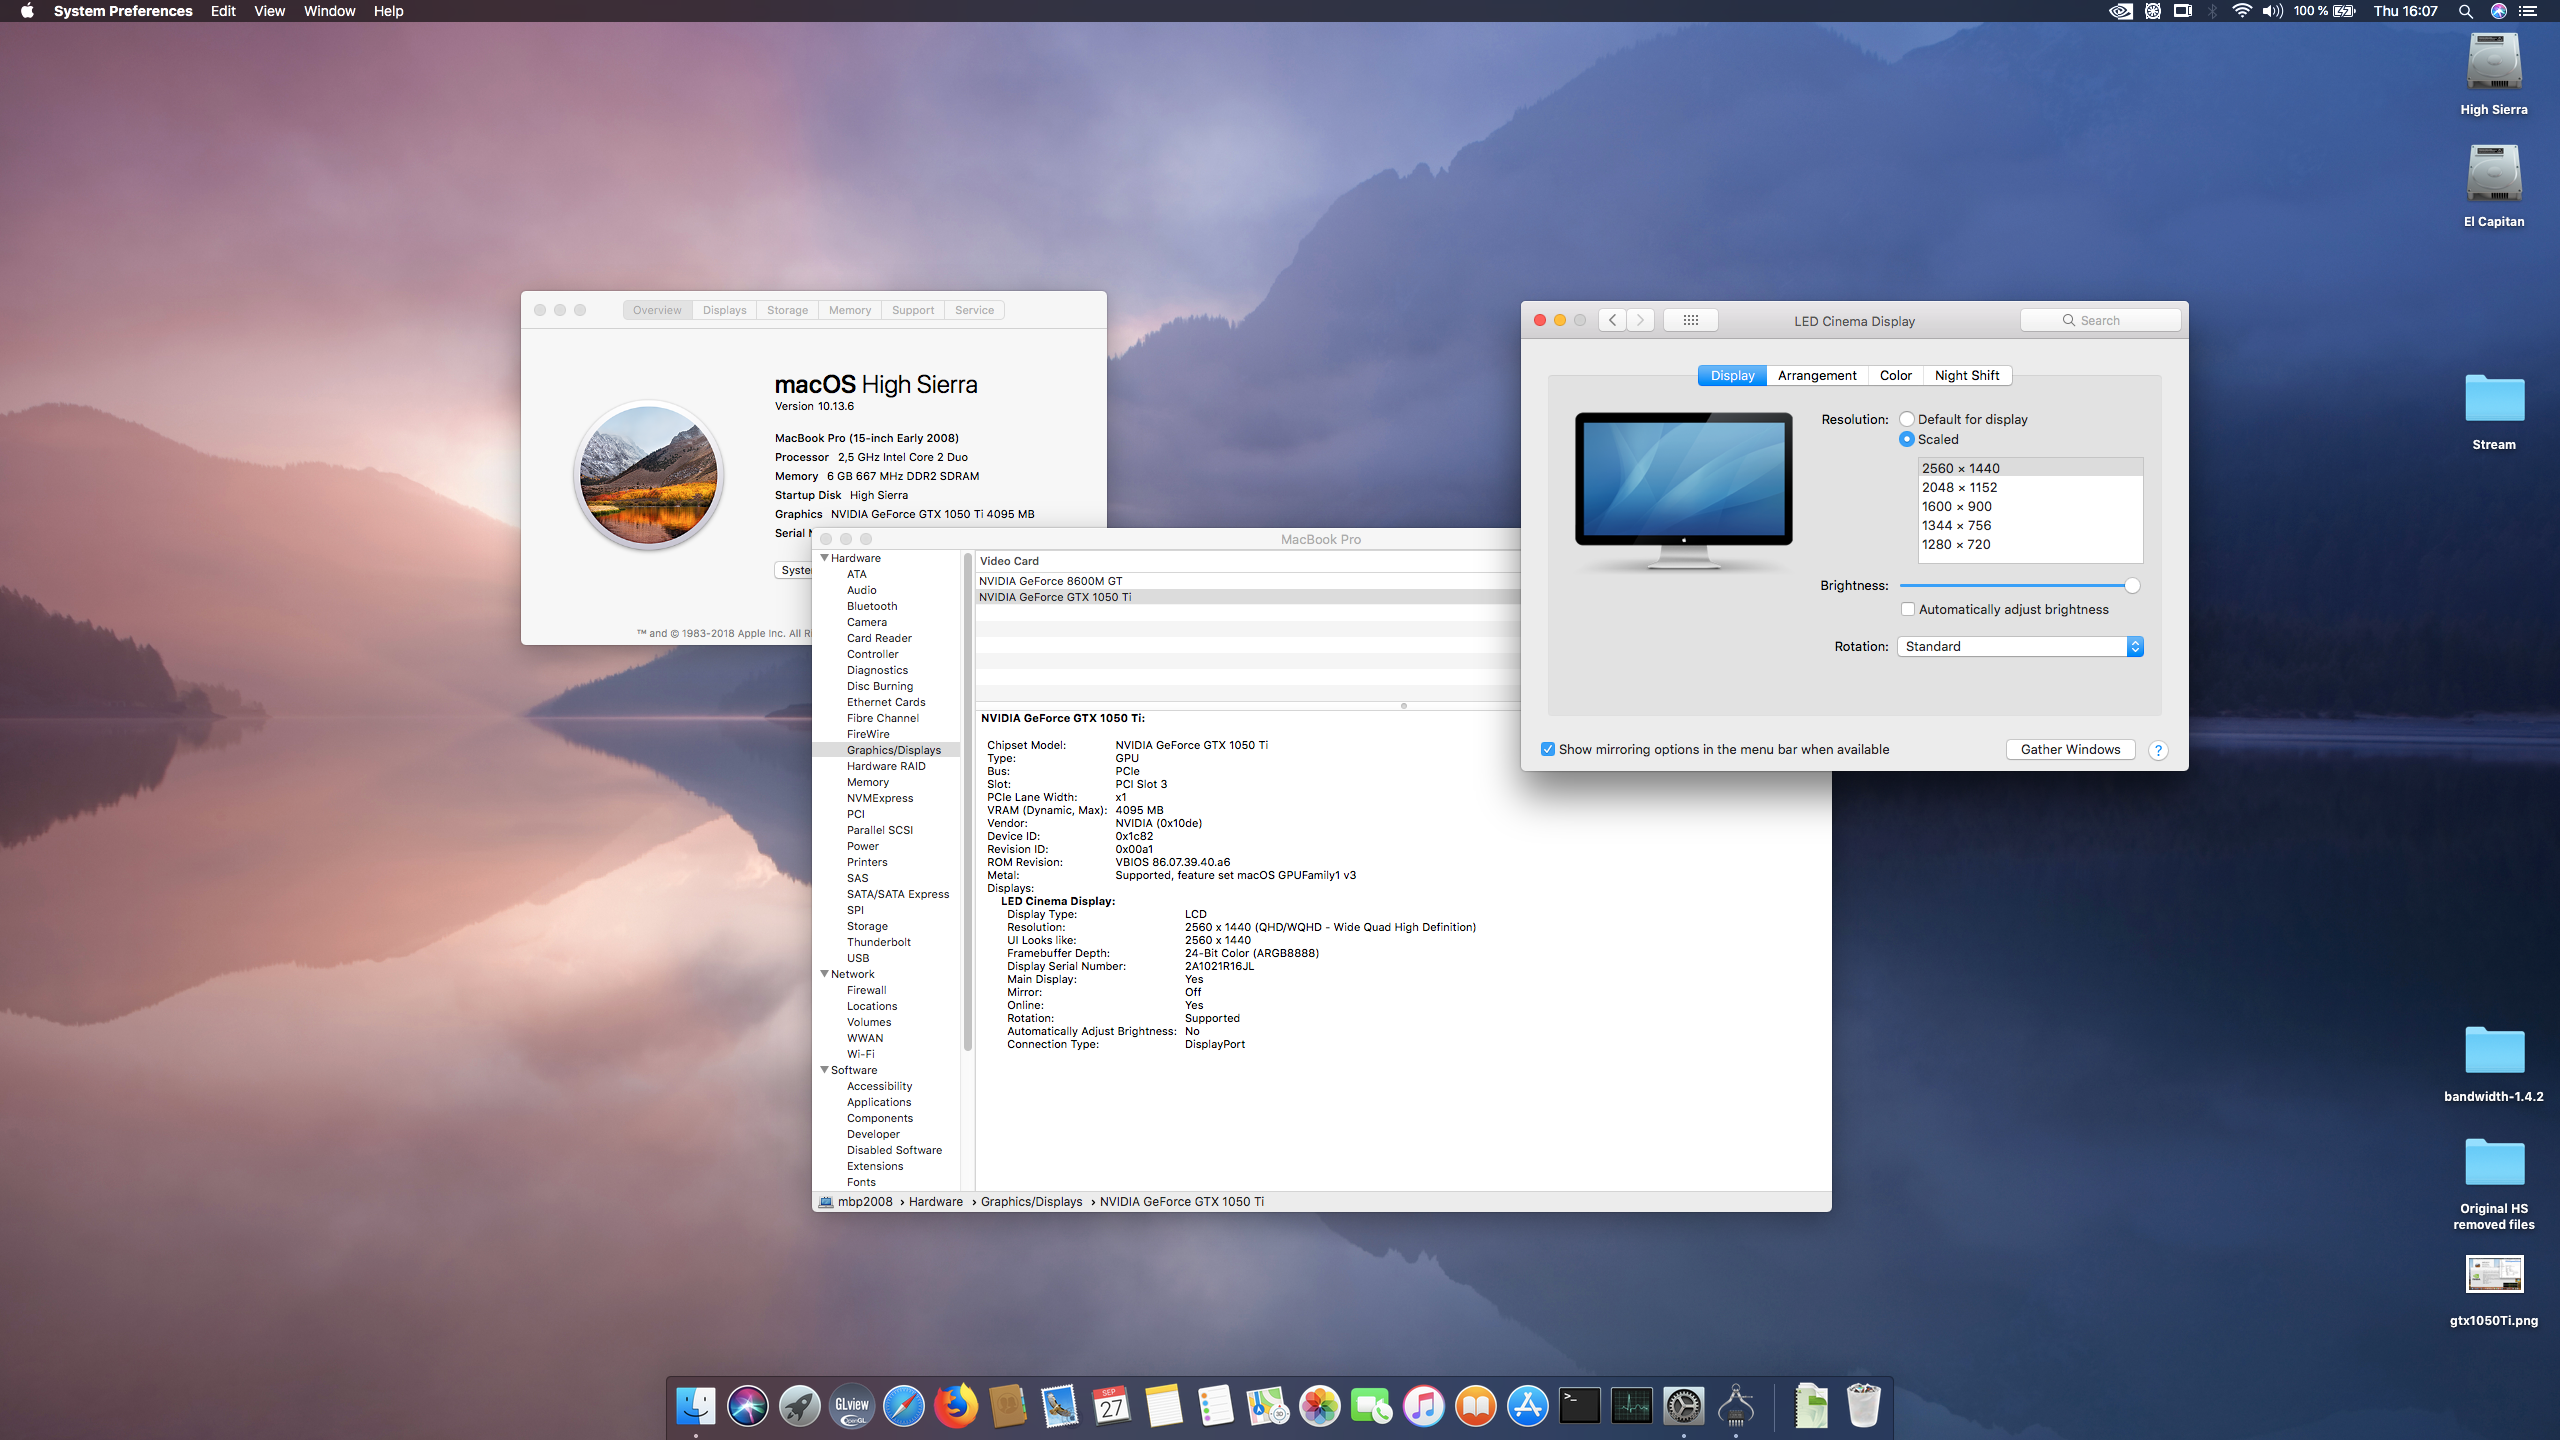
Task: Open the Stream folder on the desktop
Action: 2494,399
